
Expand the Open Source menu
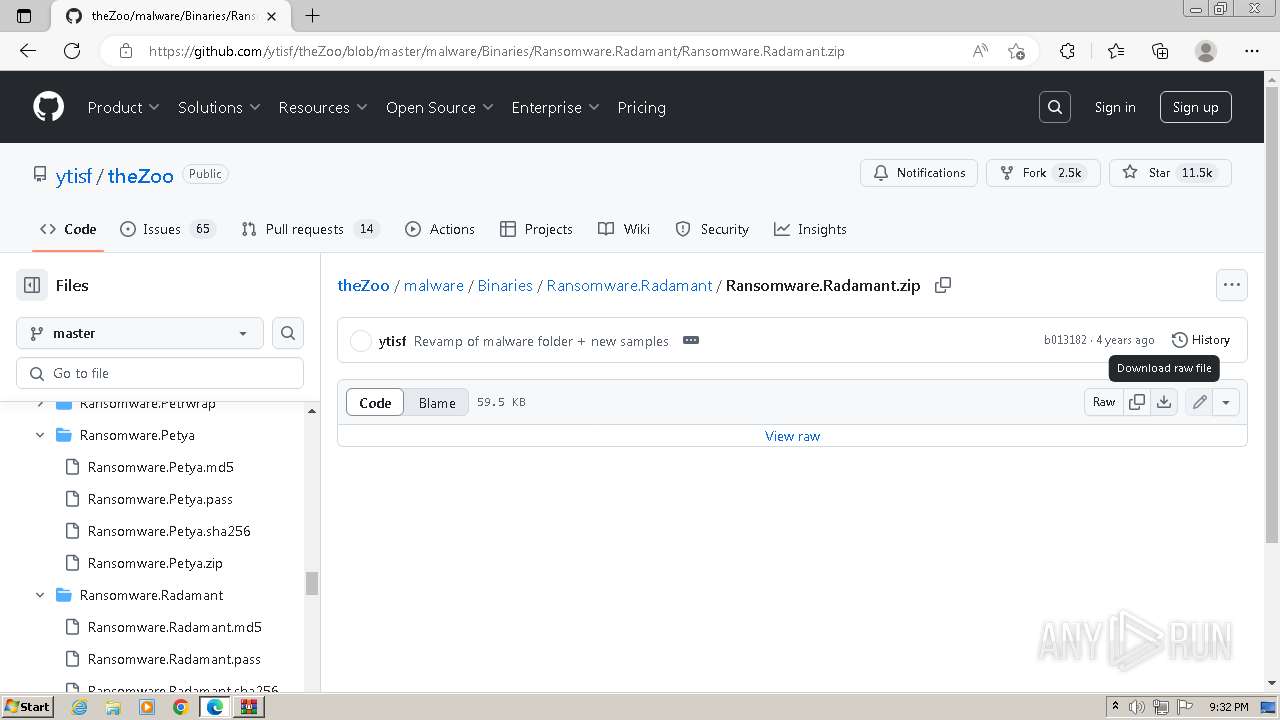tap(440, 107)
